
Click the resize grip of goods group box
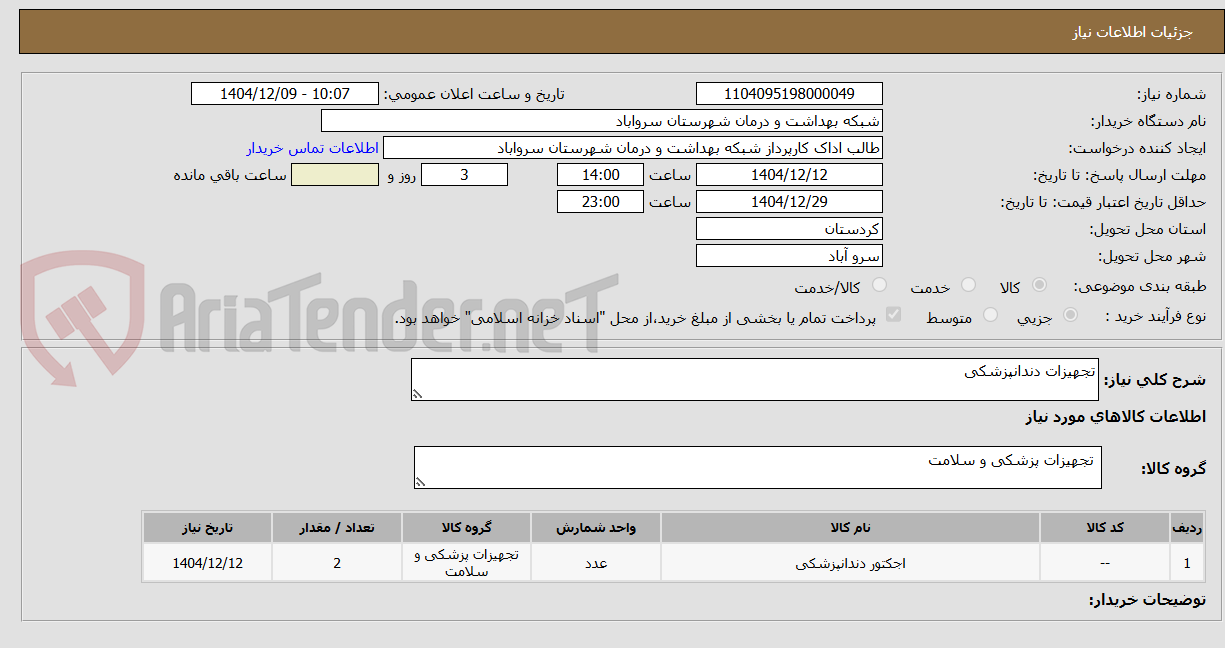421,482
